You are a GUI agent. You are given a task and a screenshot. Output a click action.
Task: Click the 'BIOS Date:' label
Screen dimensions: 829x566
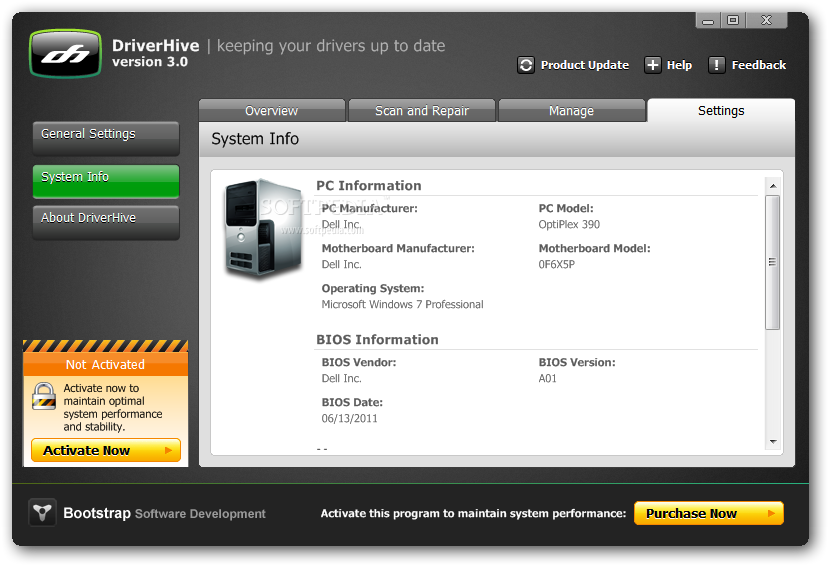(x=352, y=402)
